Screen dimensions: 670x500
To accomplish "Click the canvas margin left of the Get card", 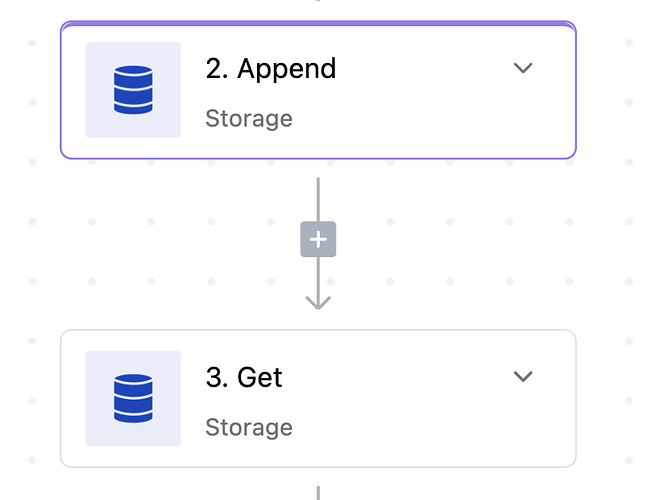I will point(30,398).
